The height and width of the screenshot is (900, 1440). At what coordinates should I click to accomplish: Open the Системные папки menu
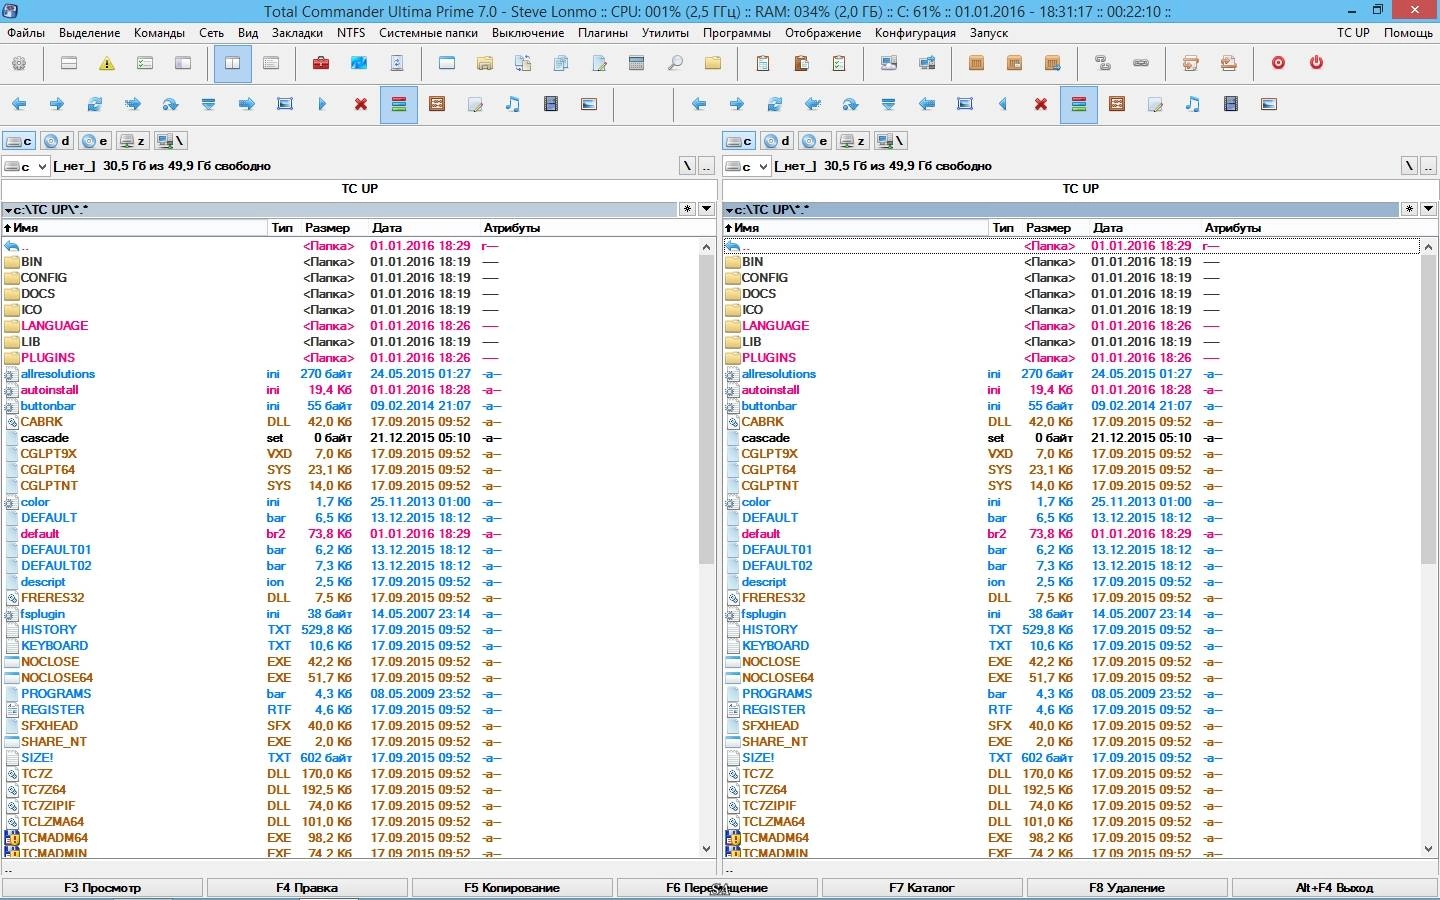(x=429, y=33)
